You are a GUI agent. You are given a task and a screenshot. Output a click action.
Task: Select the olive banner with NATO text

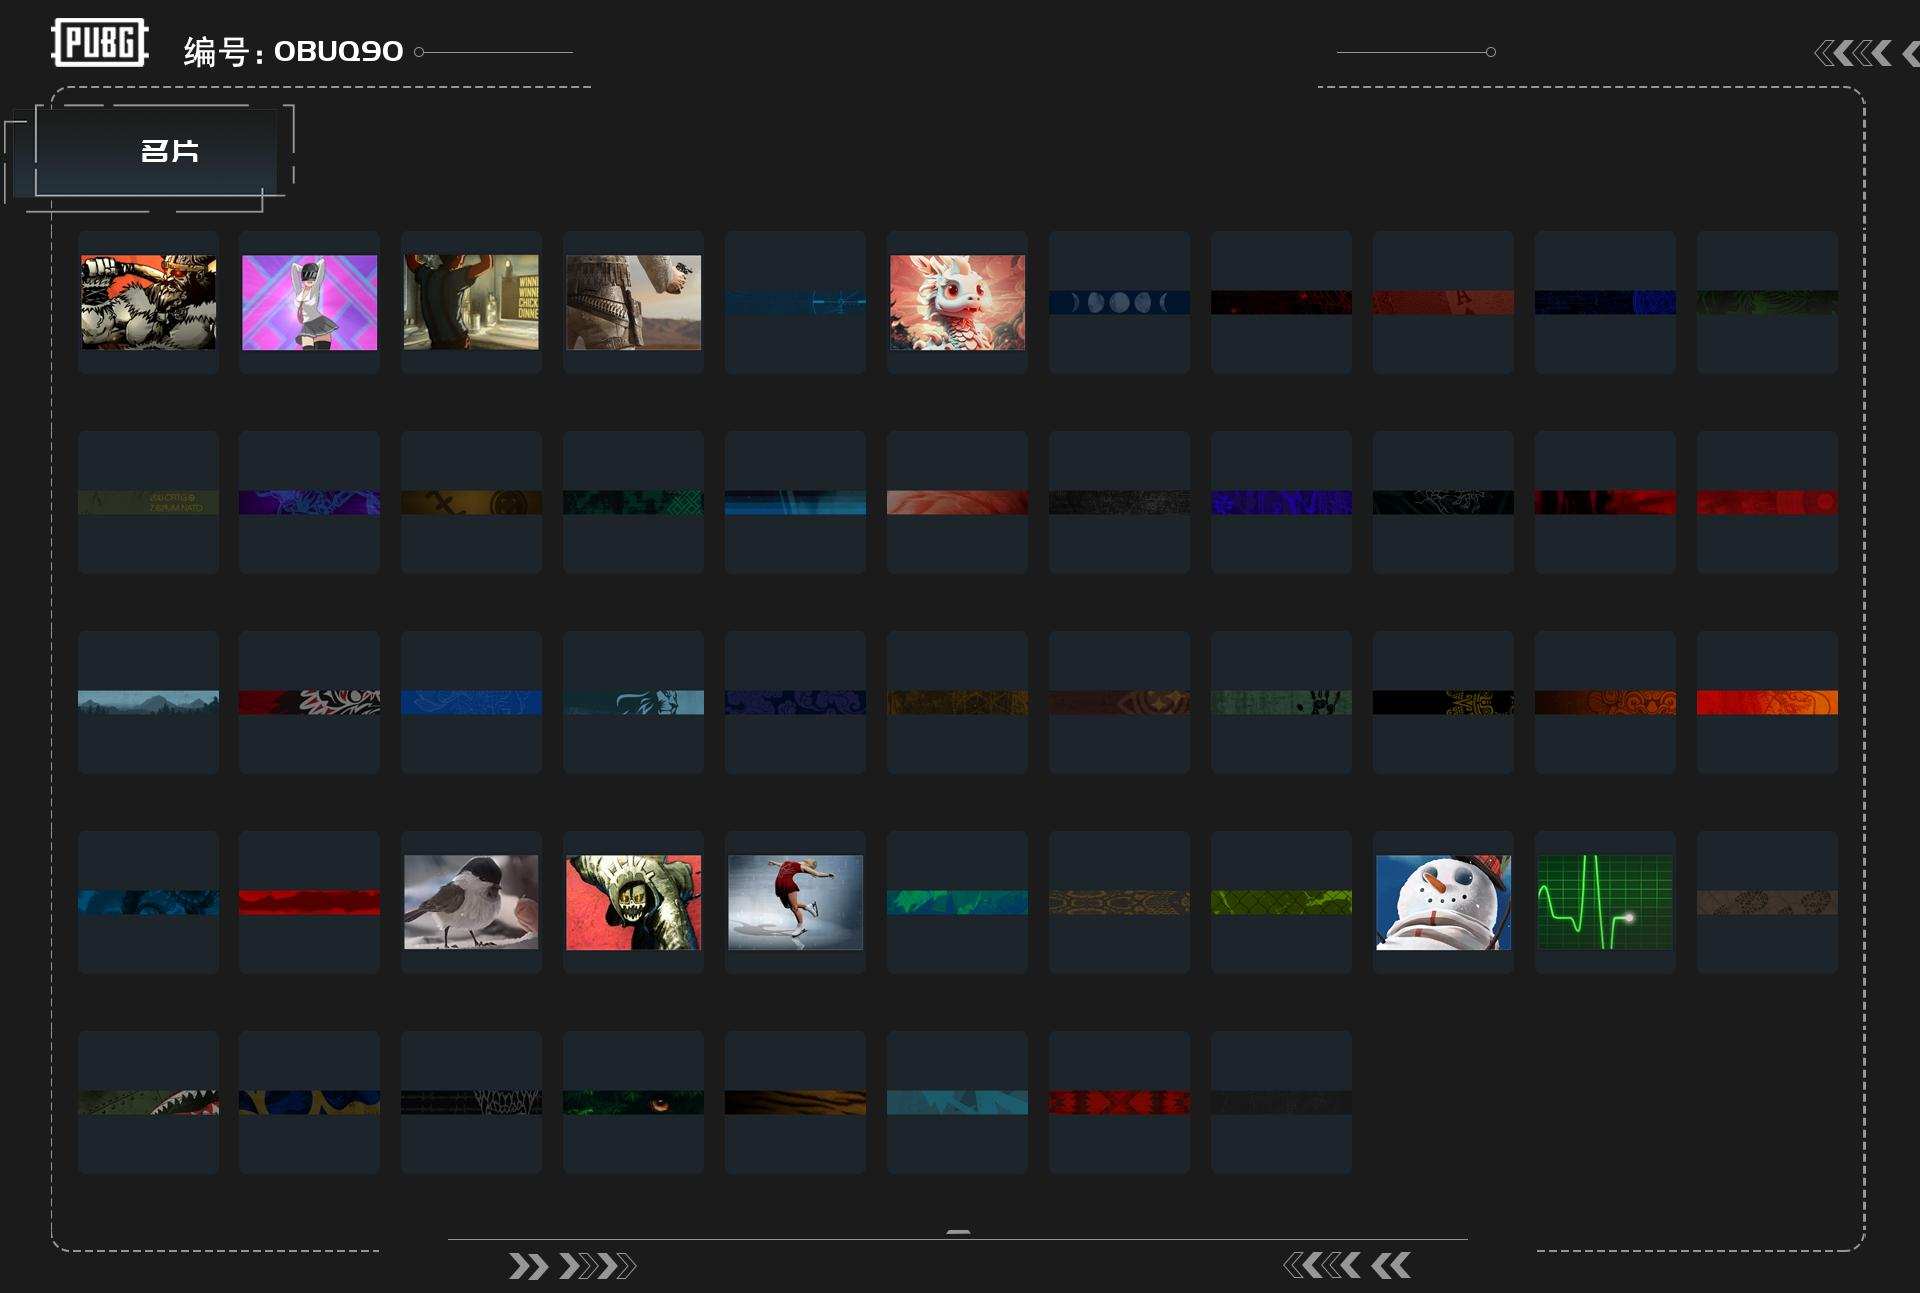click(148, 502)
